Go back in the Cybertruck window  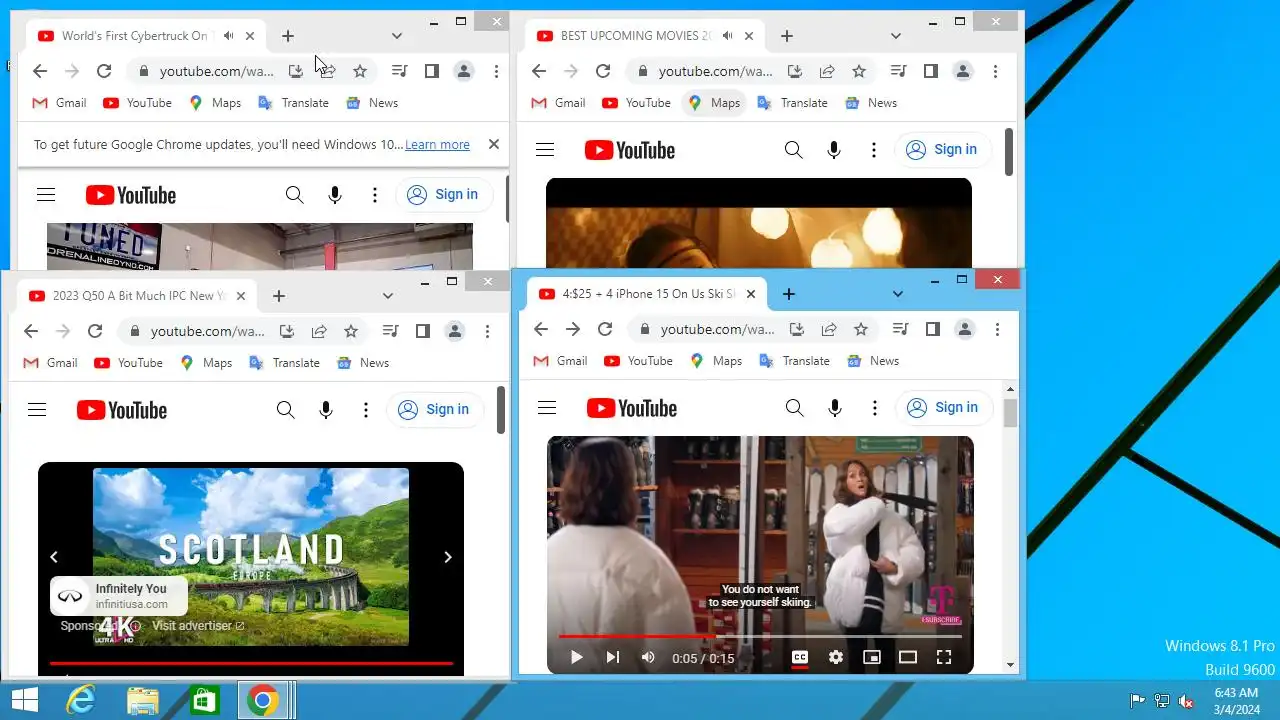40,71
